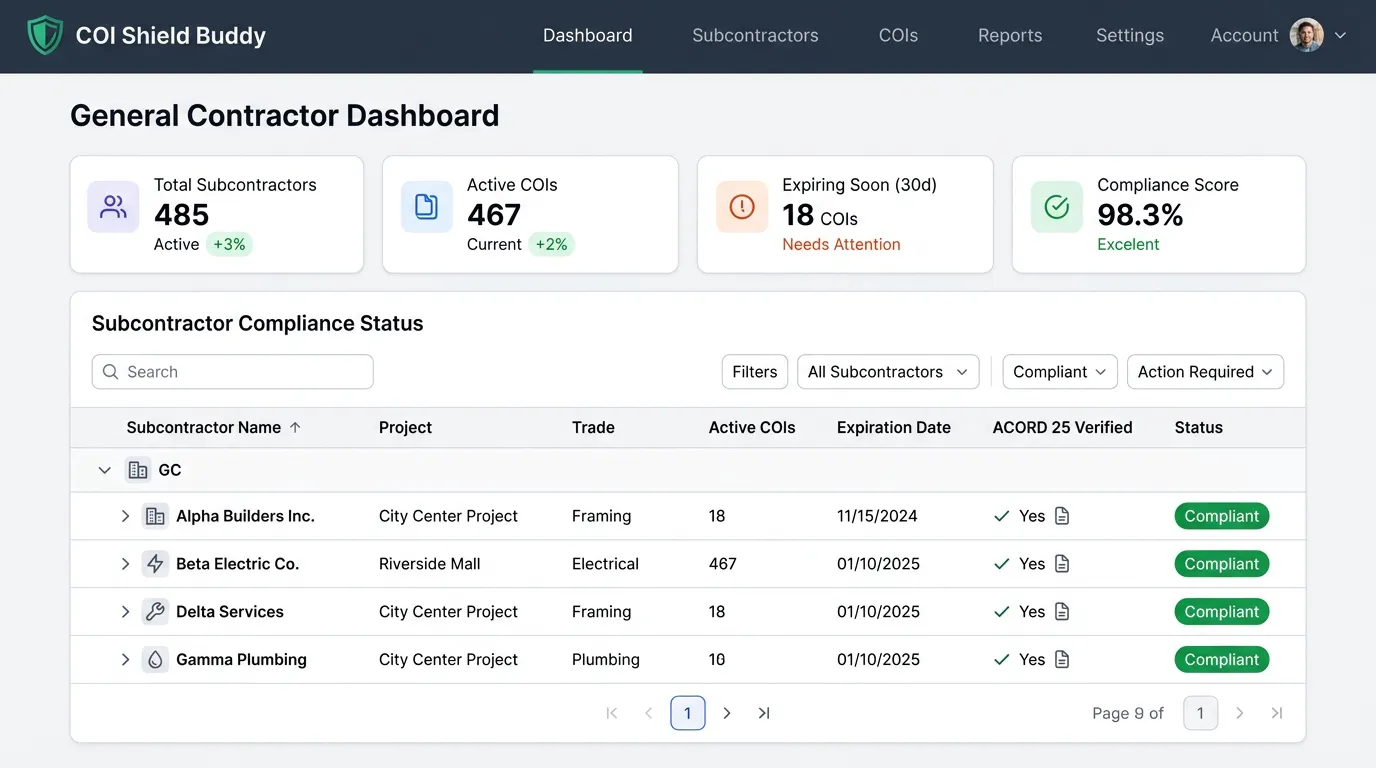Click the Filters button
The width and height of the screenshot is (1376, 768).
click(x=755, y=372)
